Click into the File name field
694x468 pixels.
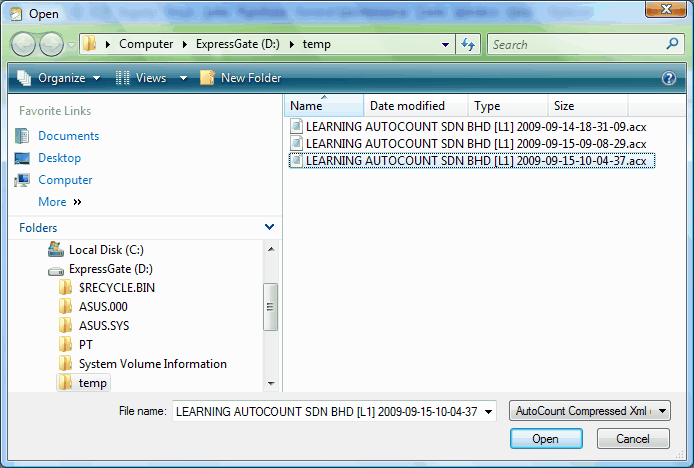[328, 412]
